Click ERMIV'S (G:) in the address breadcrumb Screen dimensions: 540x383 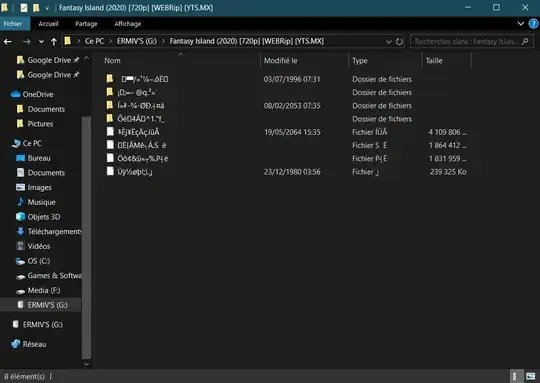point(136,41)
